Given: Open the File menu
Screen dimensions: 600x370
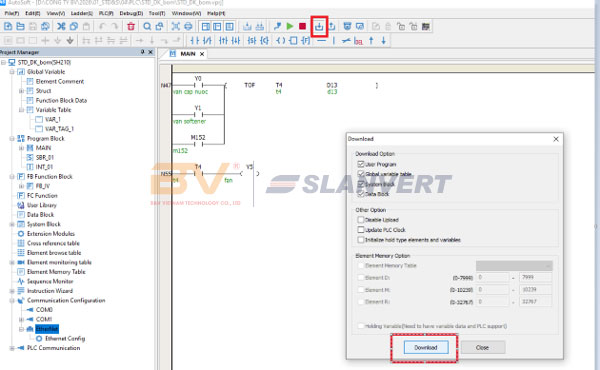Looking at the screenshot, I should coord(11,13).
